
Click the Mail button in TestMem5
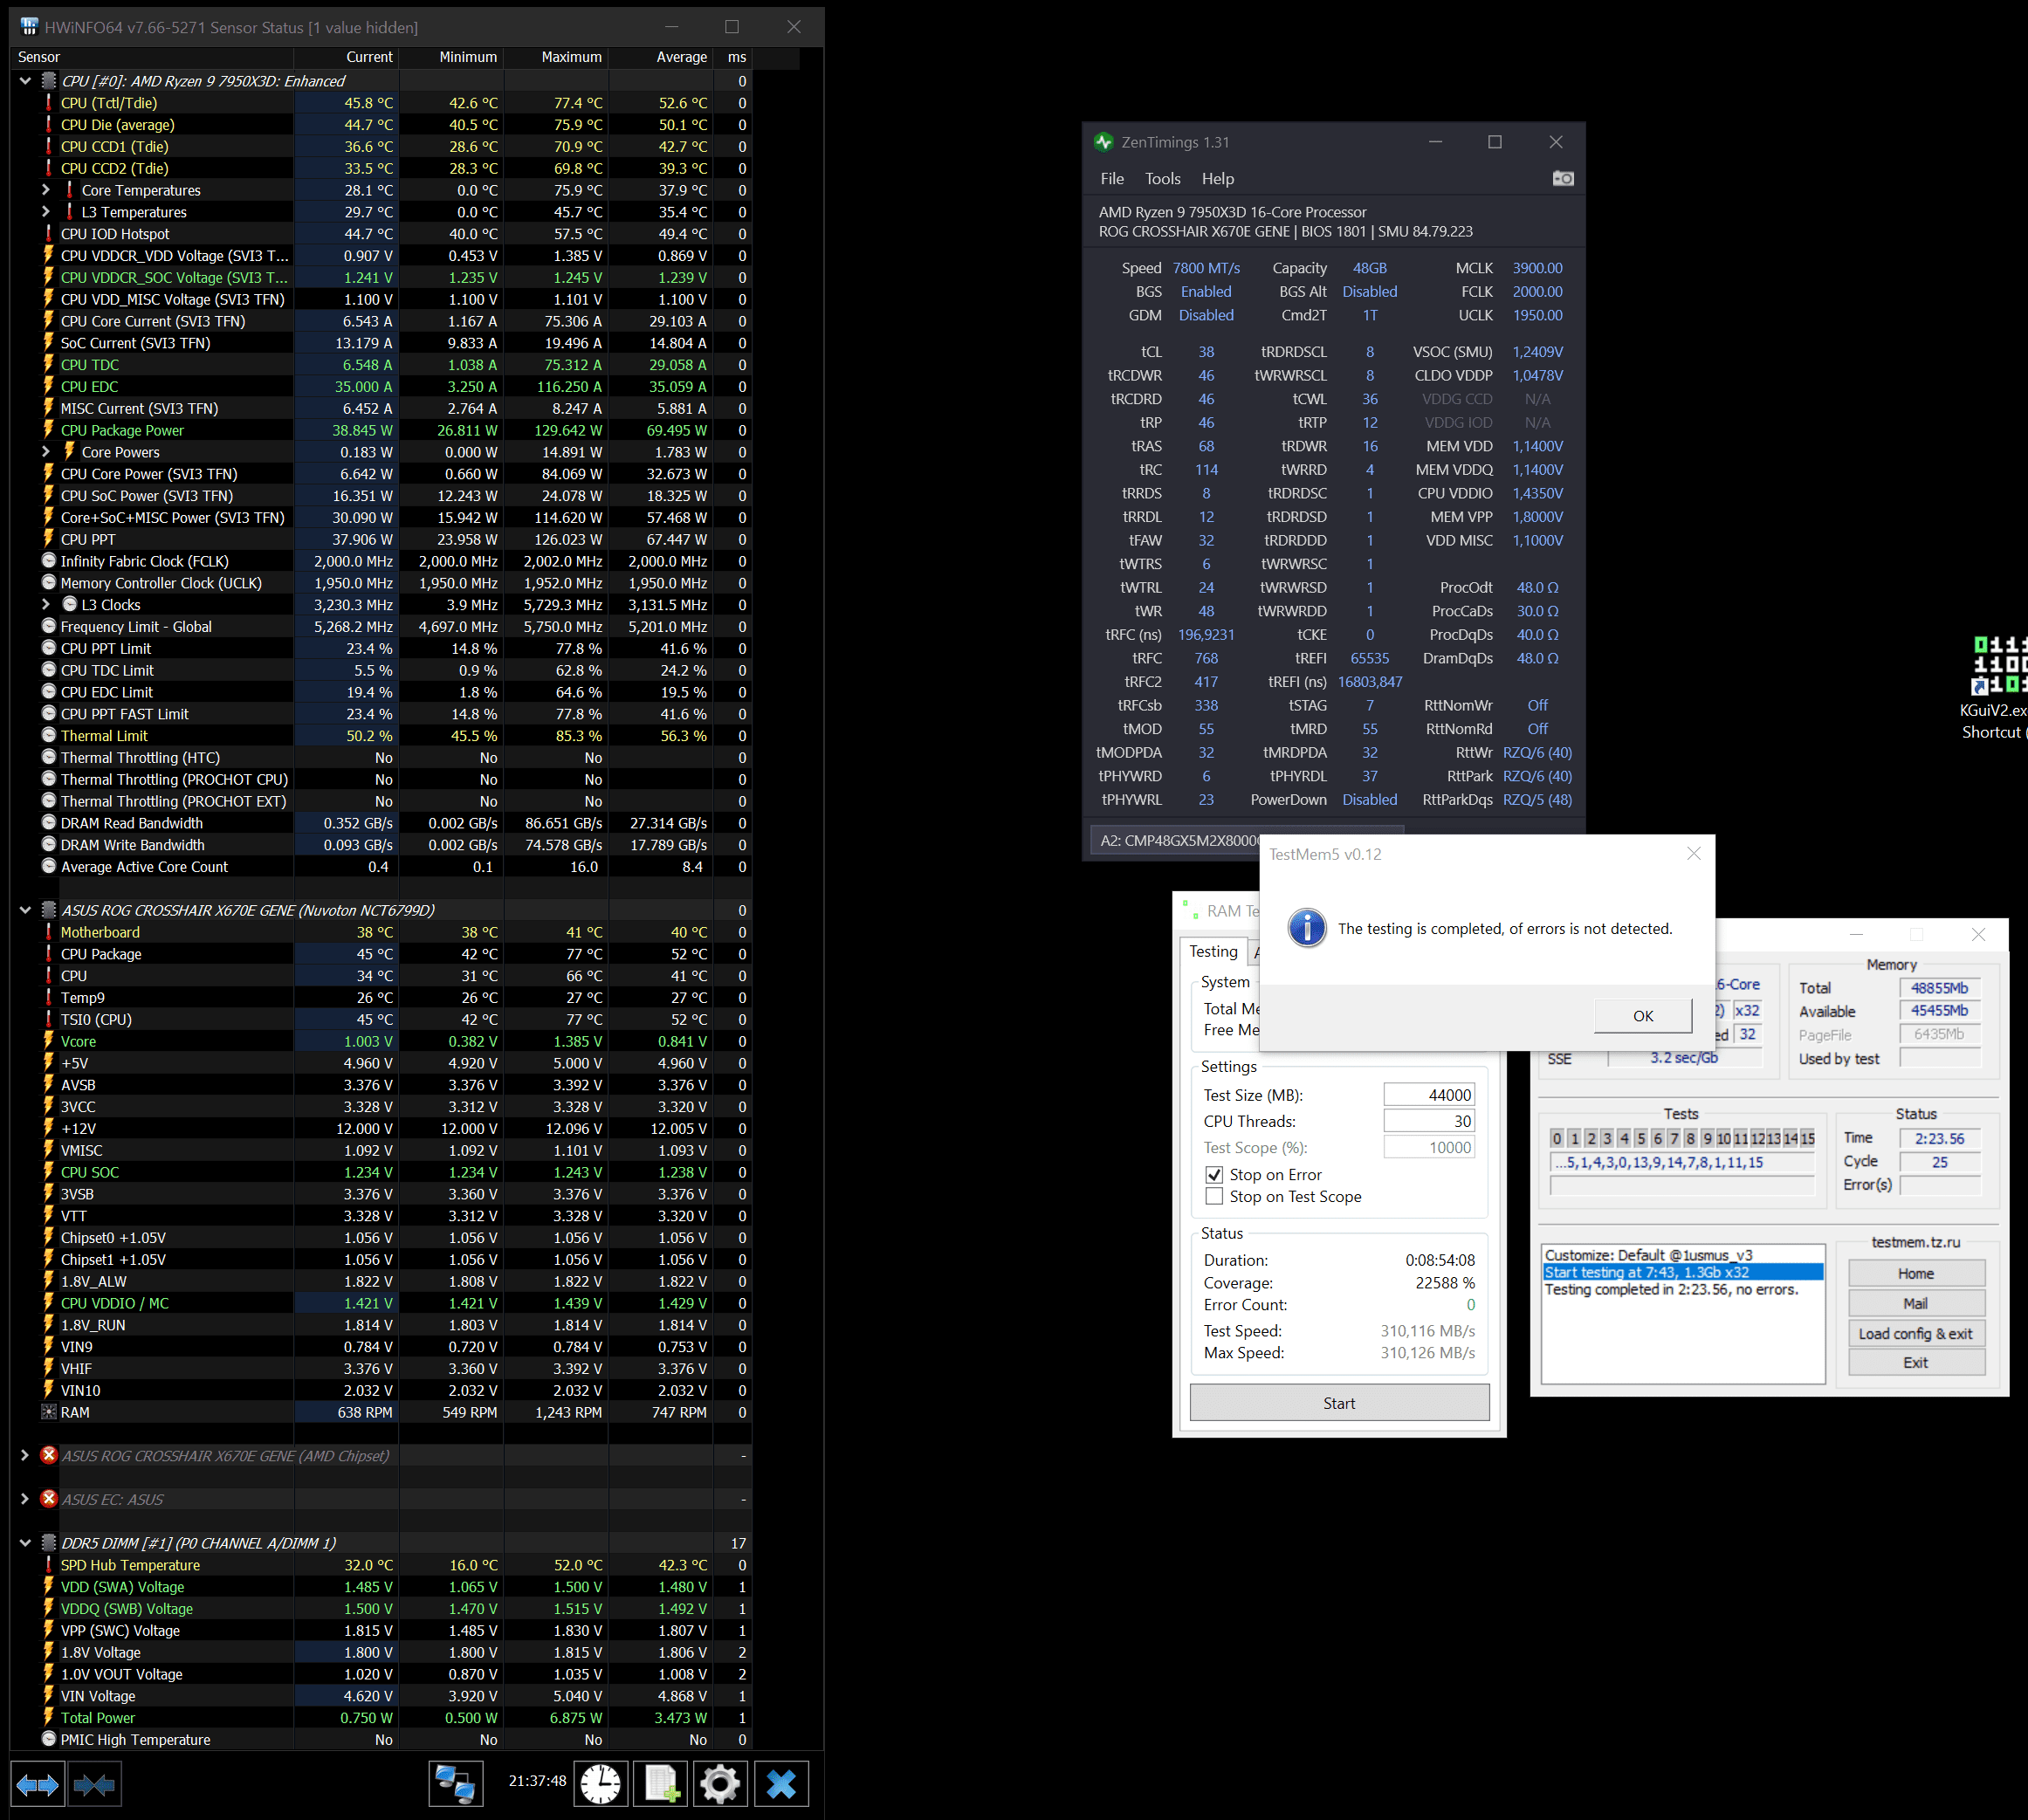[x=1915, y=1303]
